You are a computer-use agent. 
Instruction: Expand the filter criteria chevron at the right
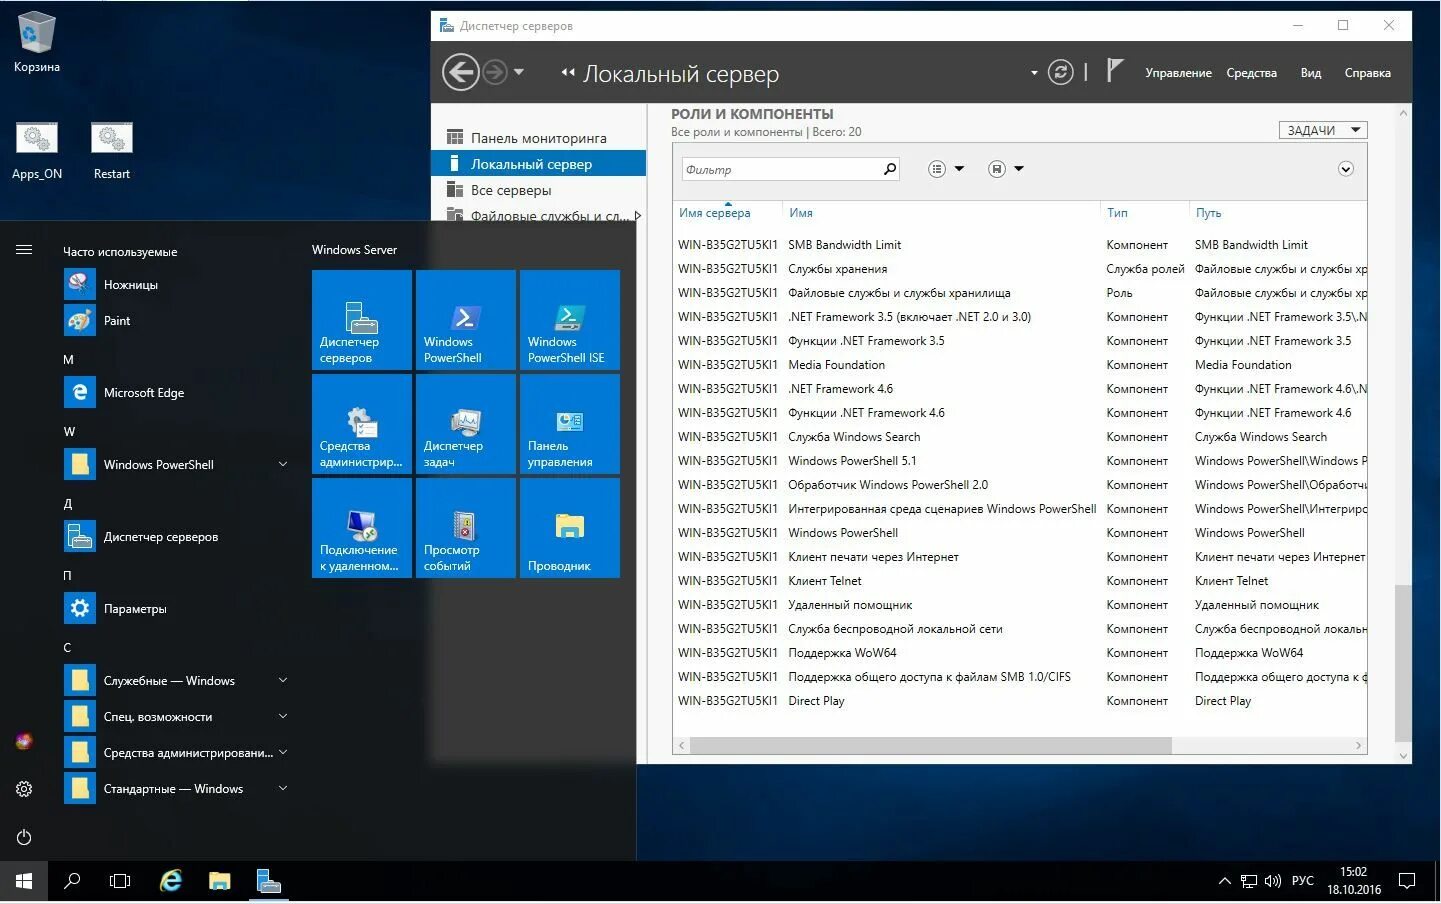click(x=1345, y=169)
